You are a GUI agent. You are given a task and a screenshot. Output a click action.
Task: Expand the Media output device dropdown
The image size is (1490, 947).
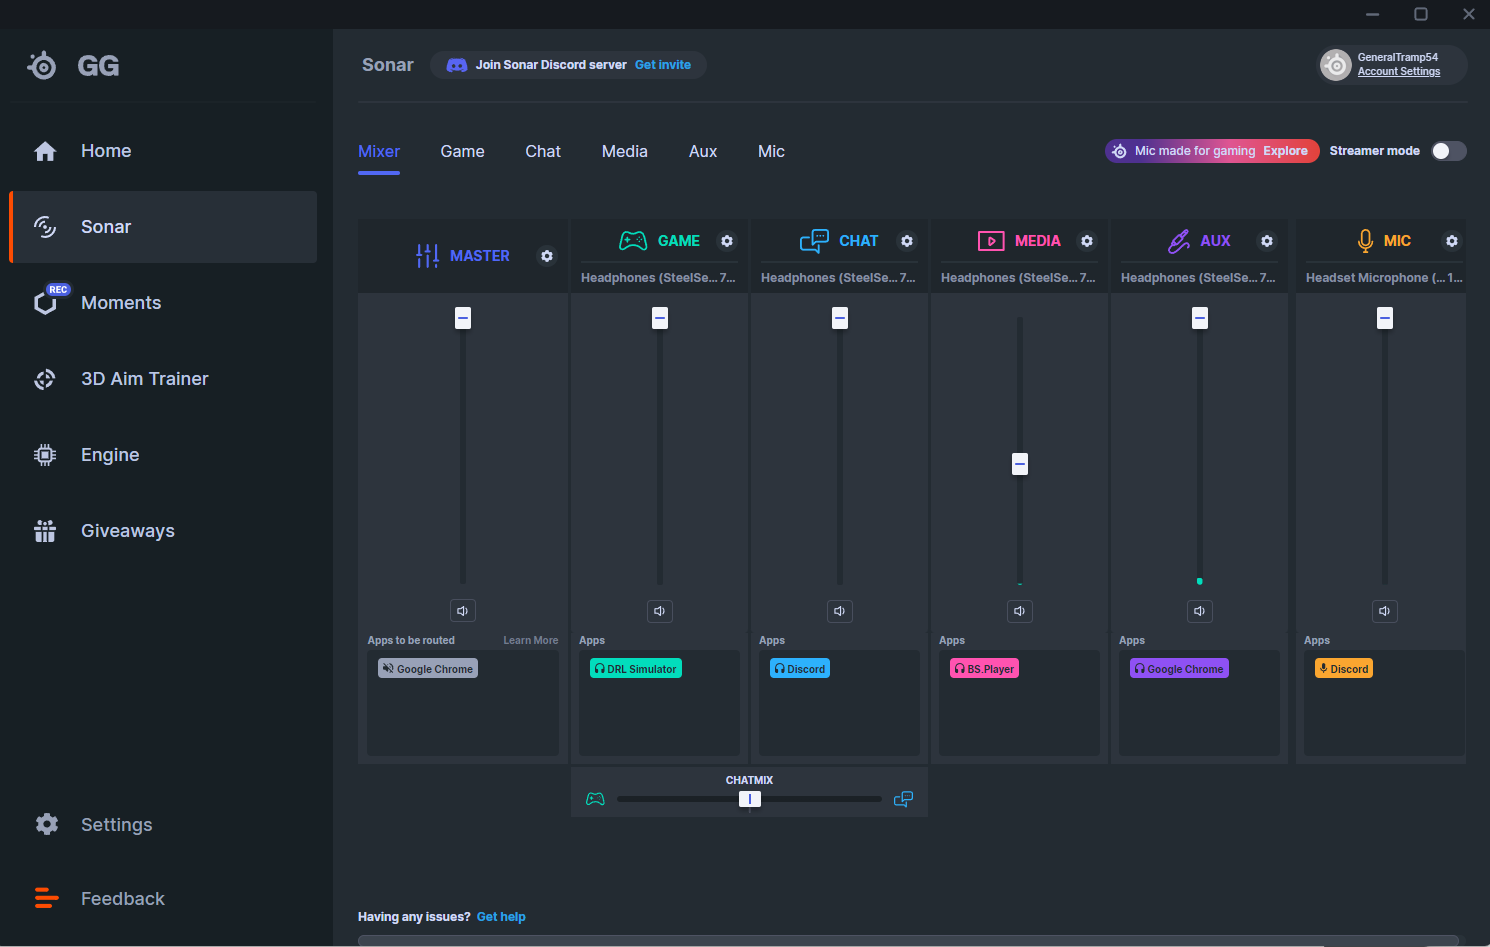pos(1018,278)
